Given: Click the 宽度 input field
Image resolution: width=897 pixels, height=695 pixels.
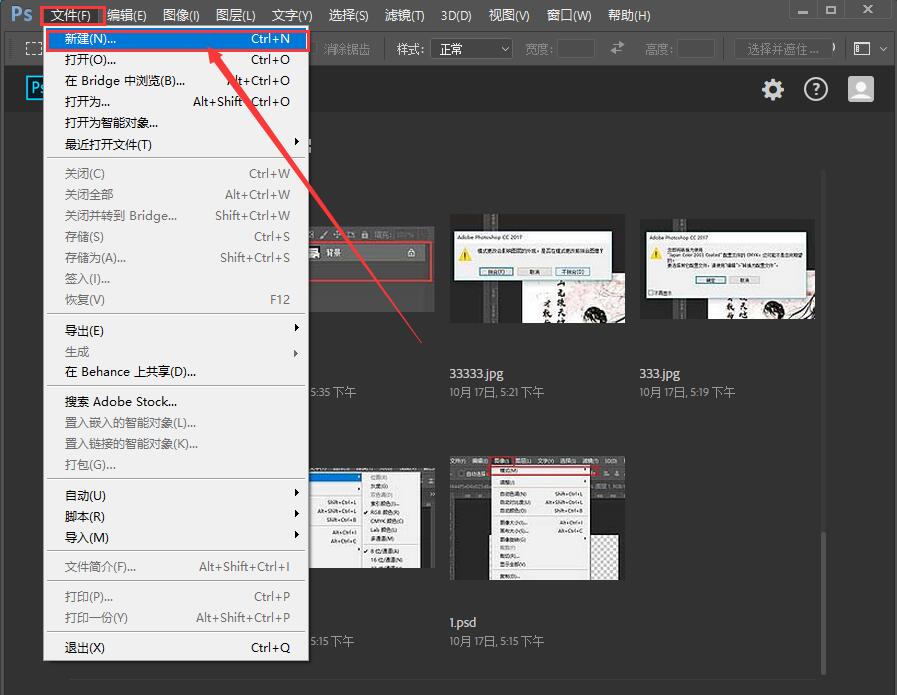Looking at the screenshot, I should pyautogui.click(x=576, y=49).
